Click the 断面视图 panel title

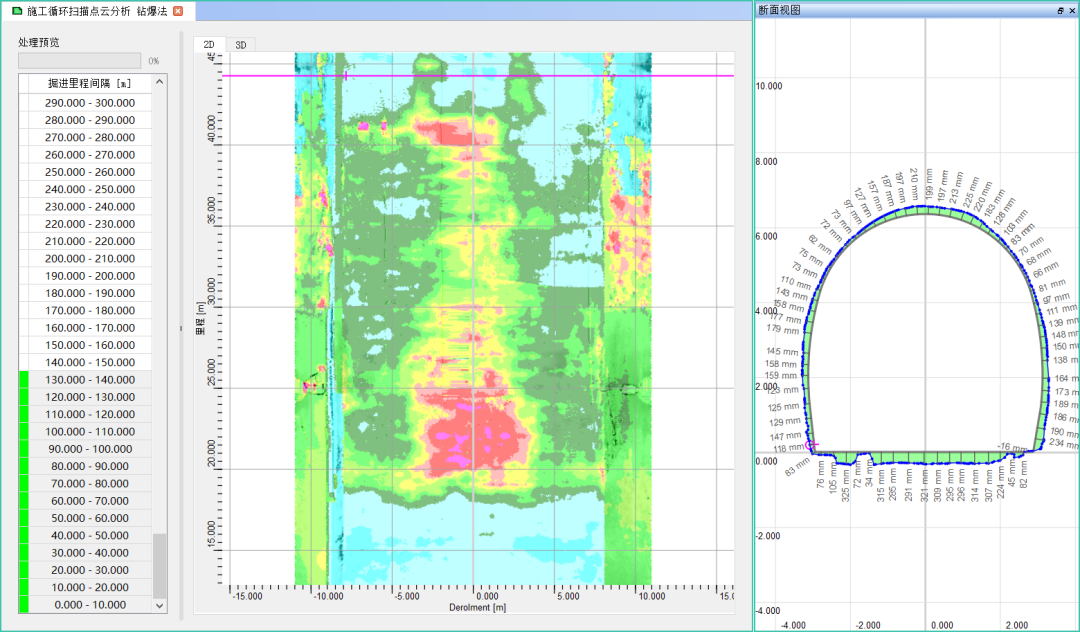[779, 10]
